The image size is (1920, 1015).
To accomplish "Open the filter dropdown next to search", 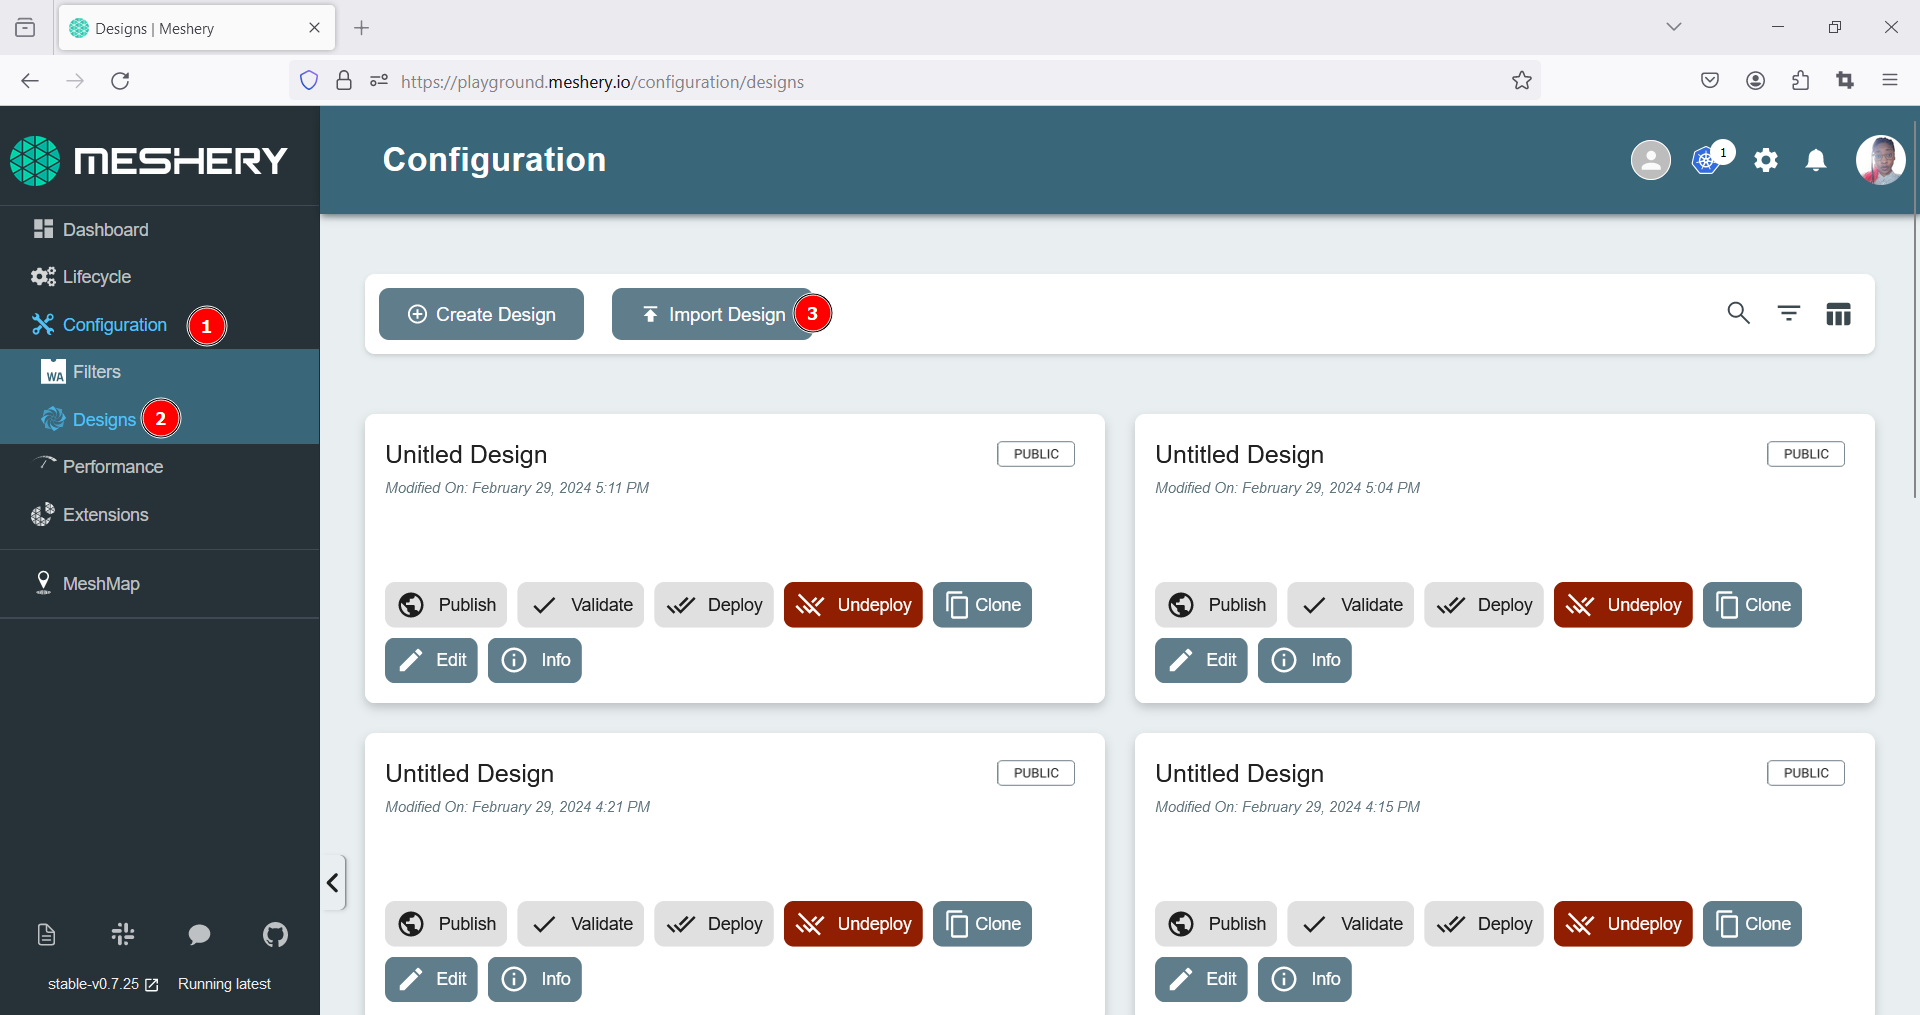I will 1789,313.
